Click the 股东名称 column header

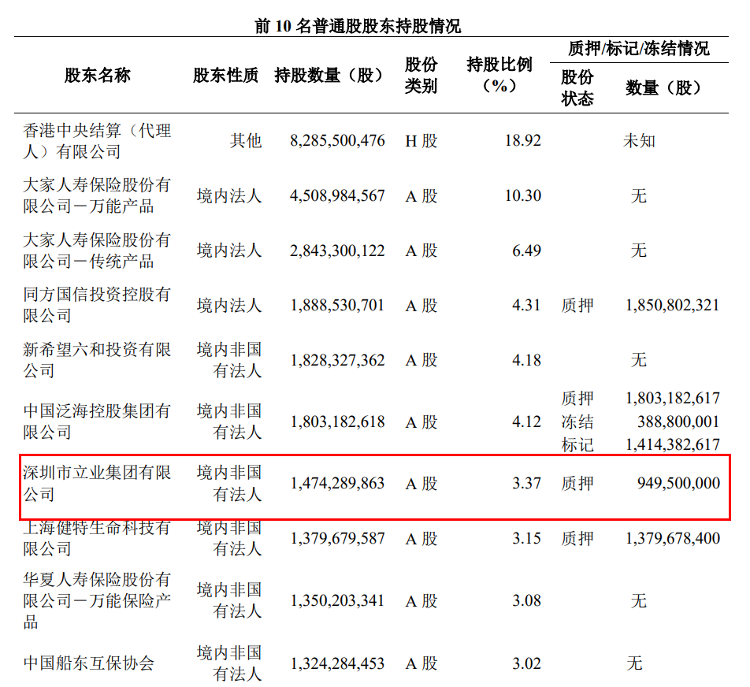point(98,75)
